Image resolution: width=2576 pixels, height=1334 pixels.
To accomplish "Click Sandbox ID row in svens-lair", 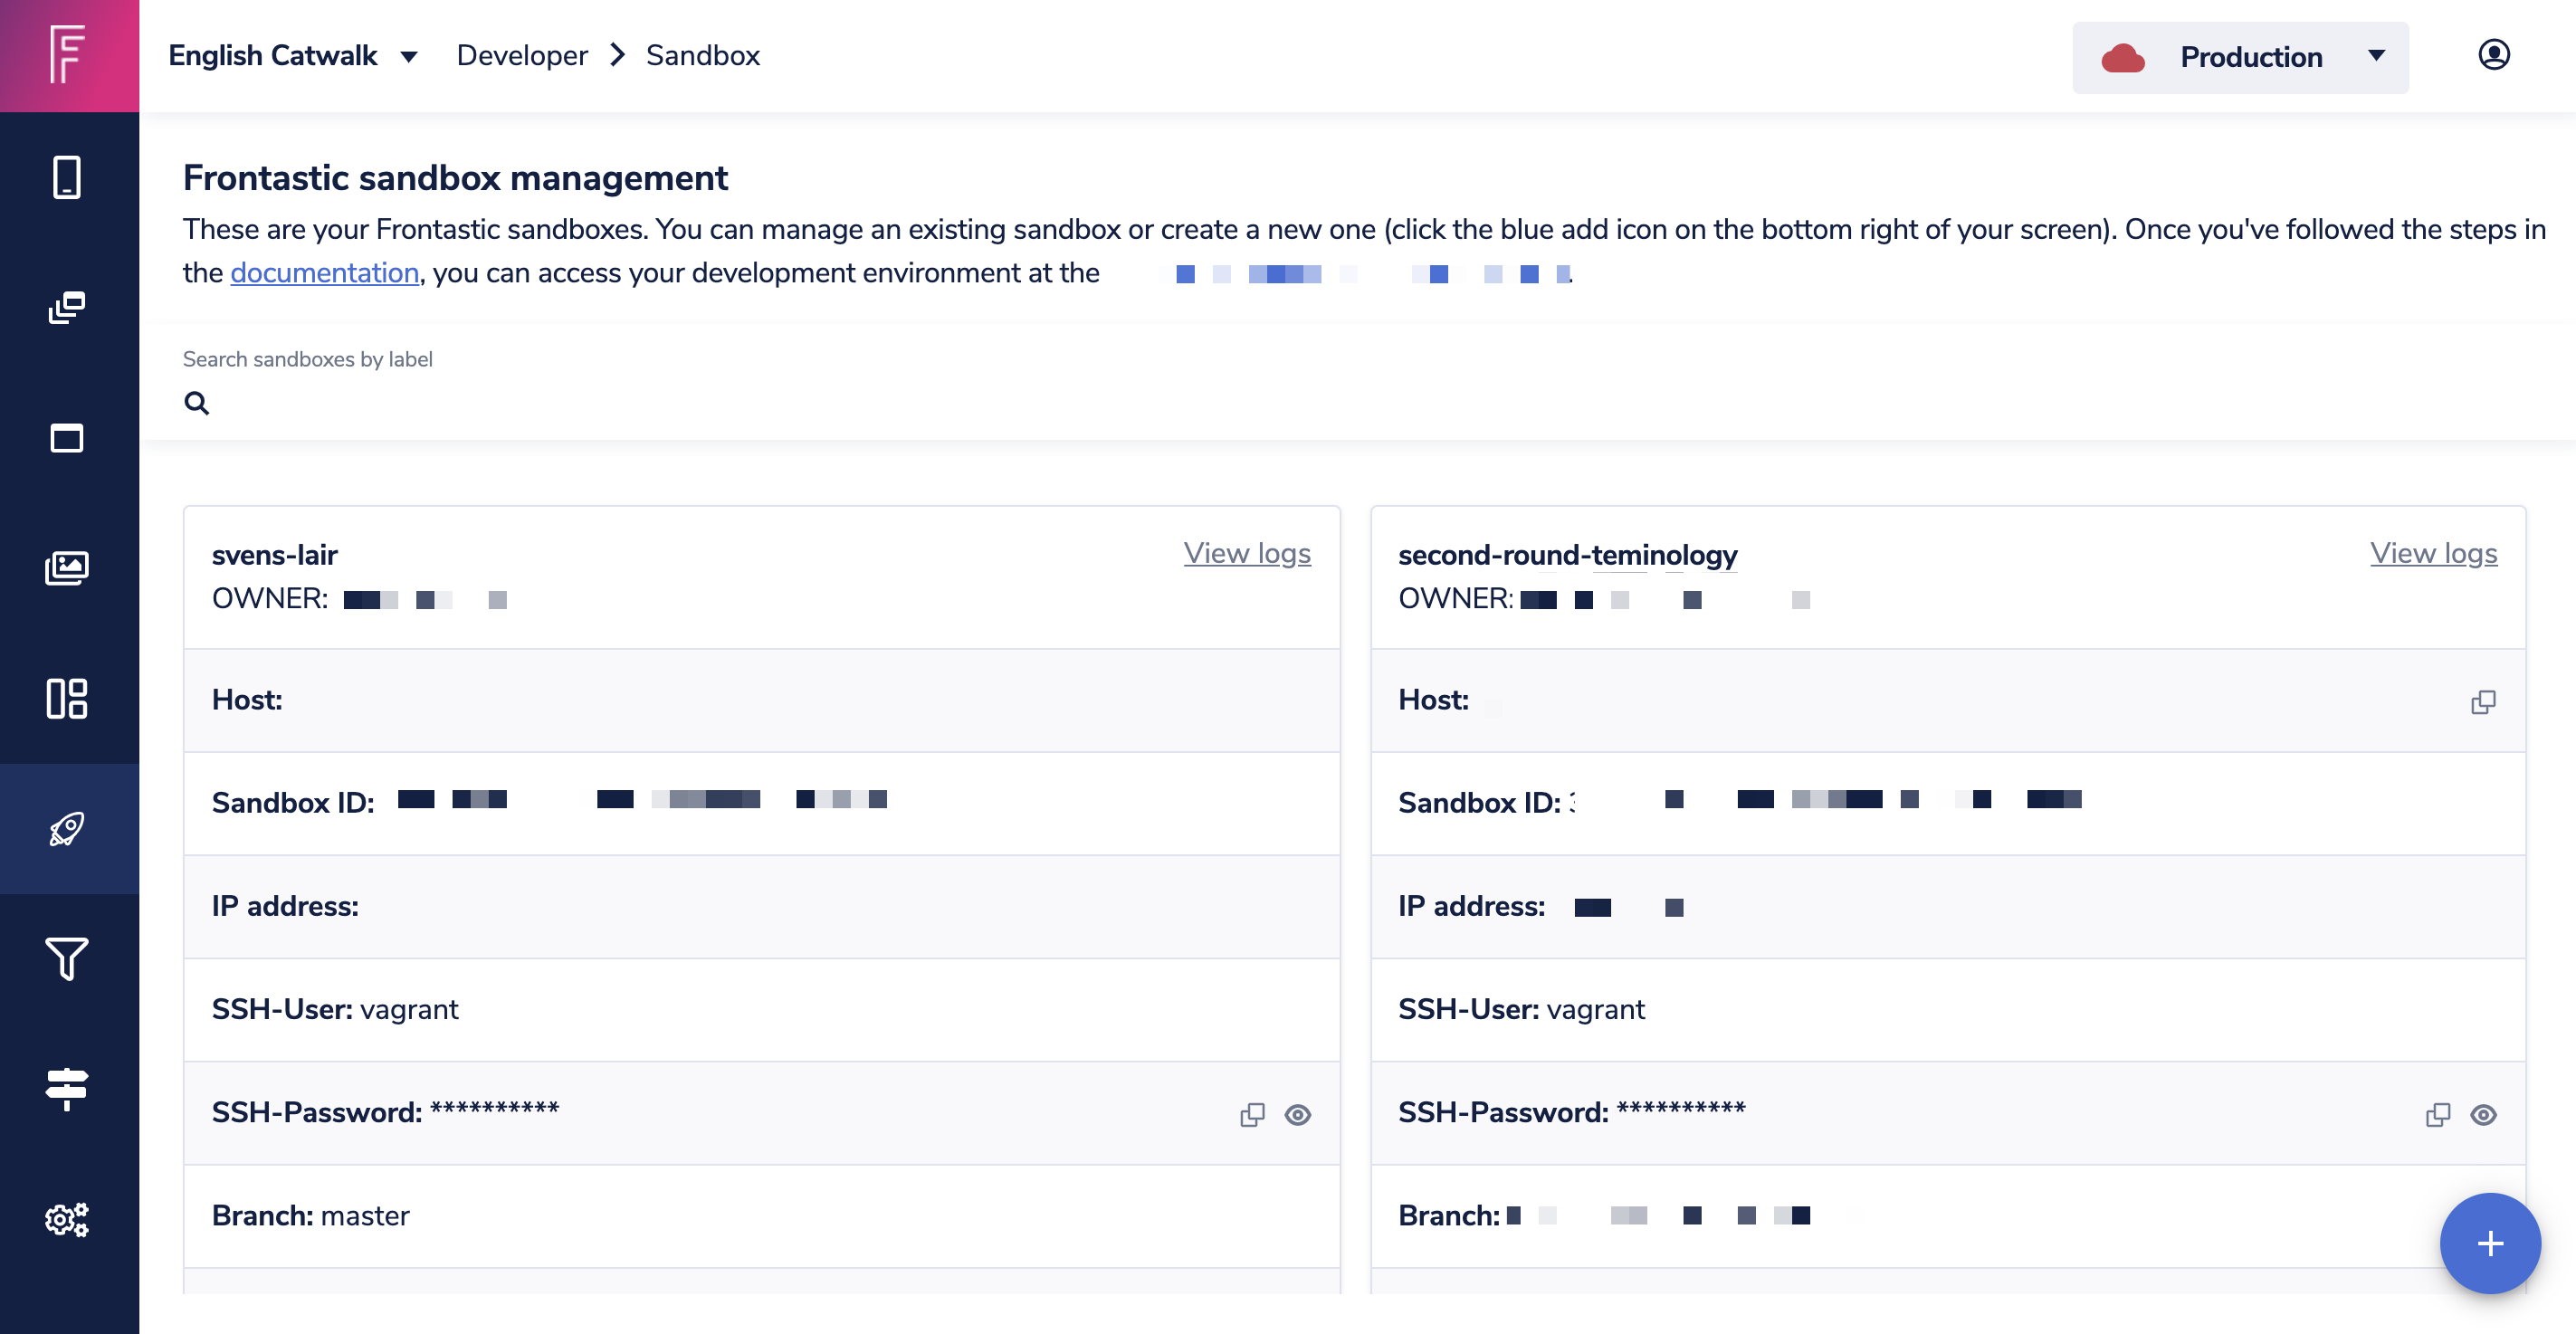I will point(762,802).
